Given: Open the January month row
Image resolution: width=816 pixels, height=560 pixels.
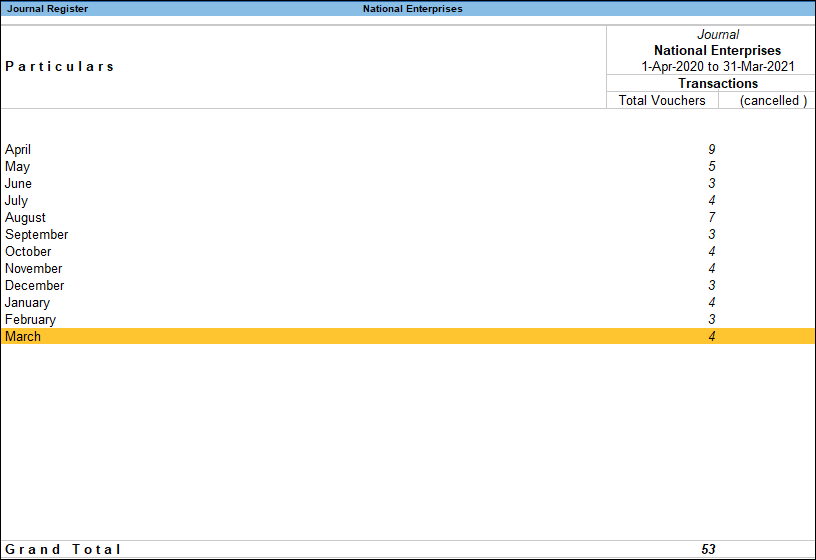Looking at the screenshot, I should (x=407, y=302).
